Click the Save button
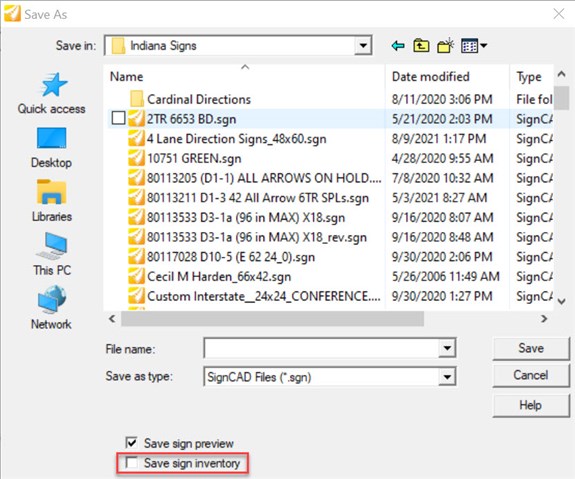The height and width of the screenshot is (479, 575). point(531,348)
